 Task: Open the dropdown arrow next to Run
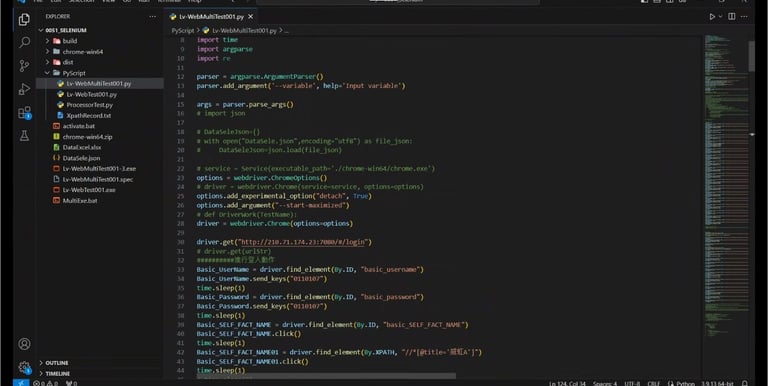tap(720, 17)
